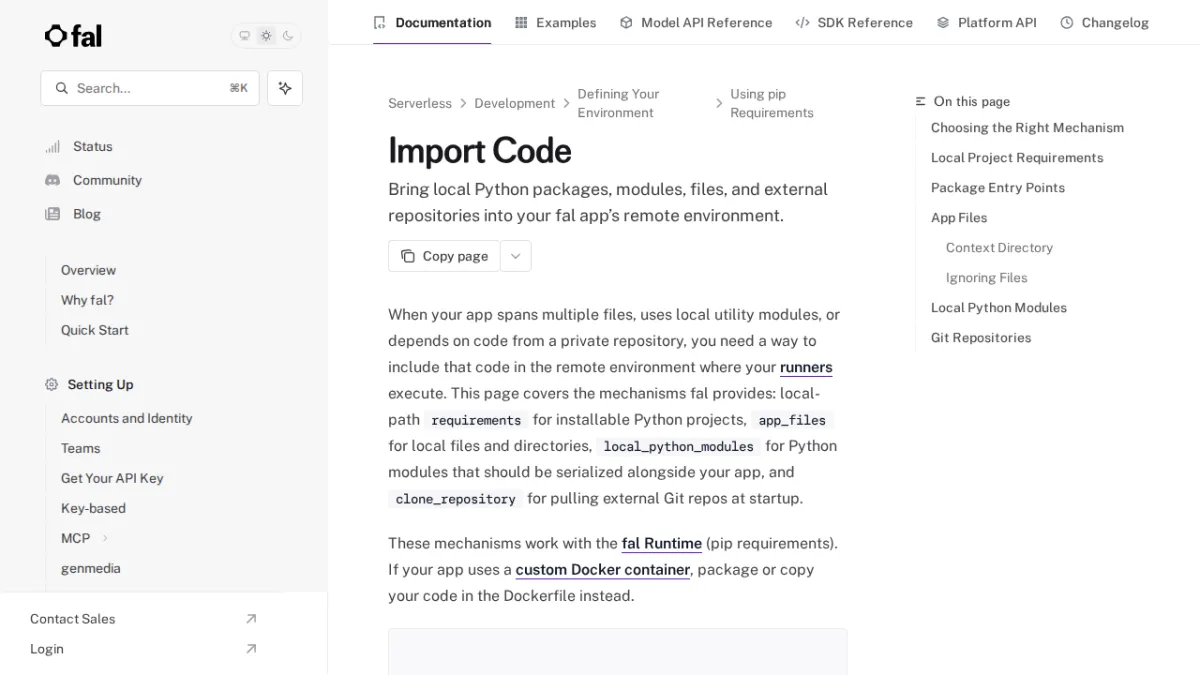Jump to Local Project Requirements section
Screen dimensions: 1200x675
pyautogui.click(x=1017, y=158)
